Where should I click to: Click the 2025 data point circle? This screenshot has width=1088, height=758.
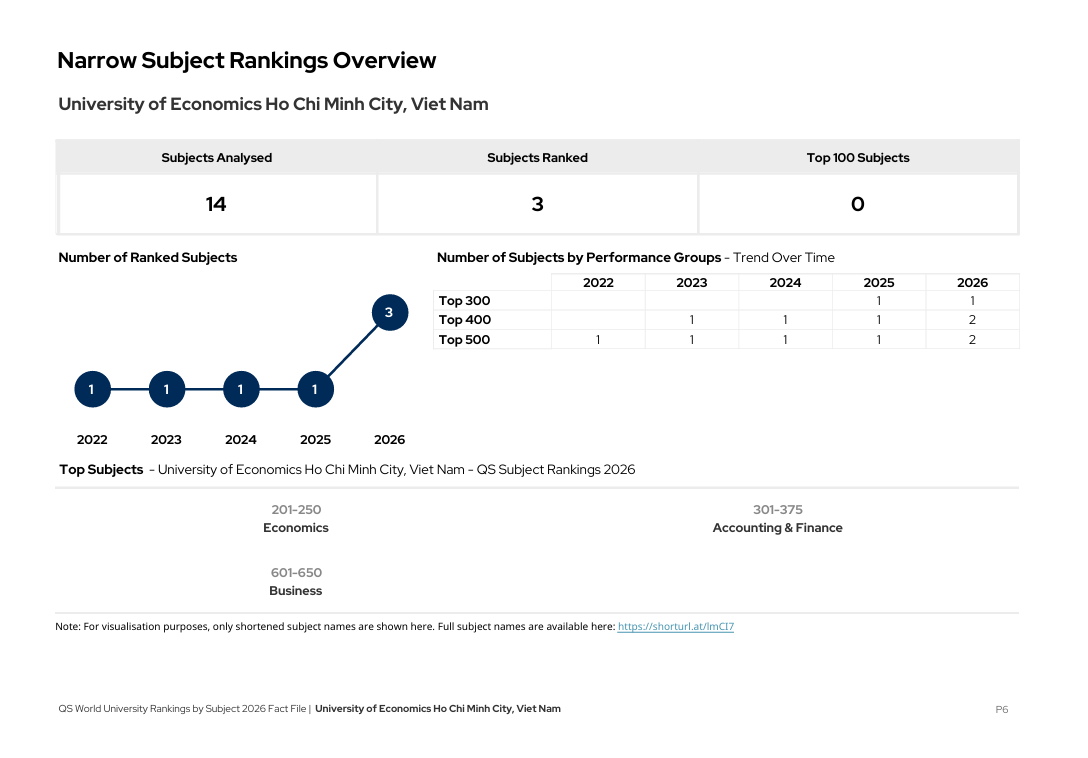click(x=315, y=389)
